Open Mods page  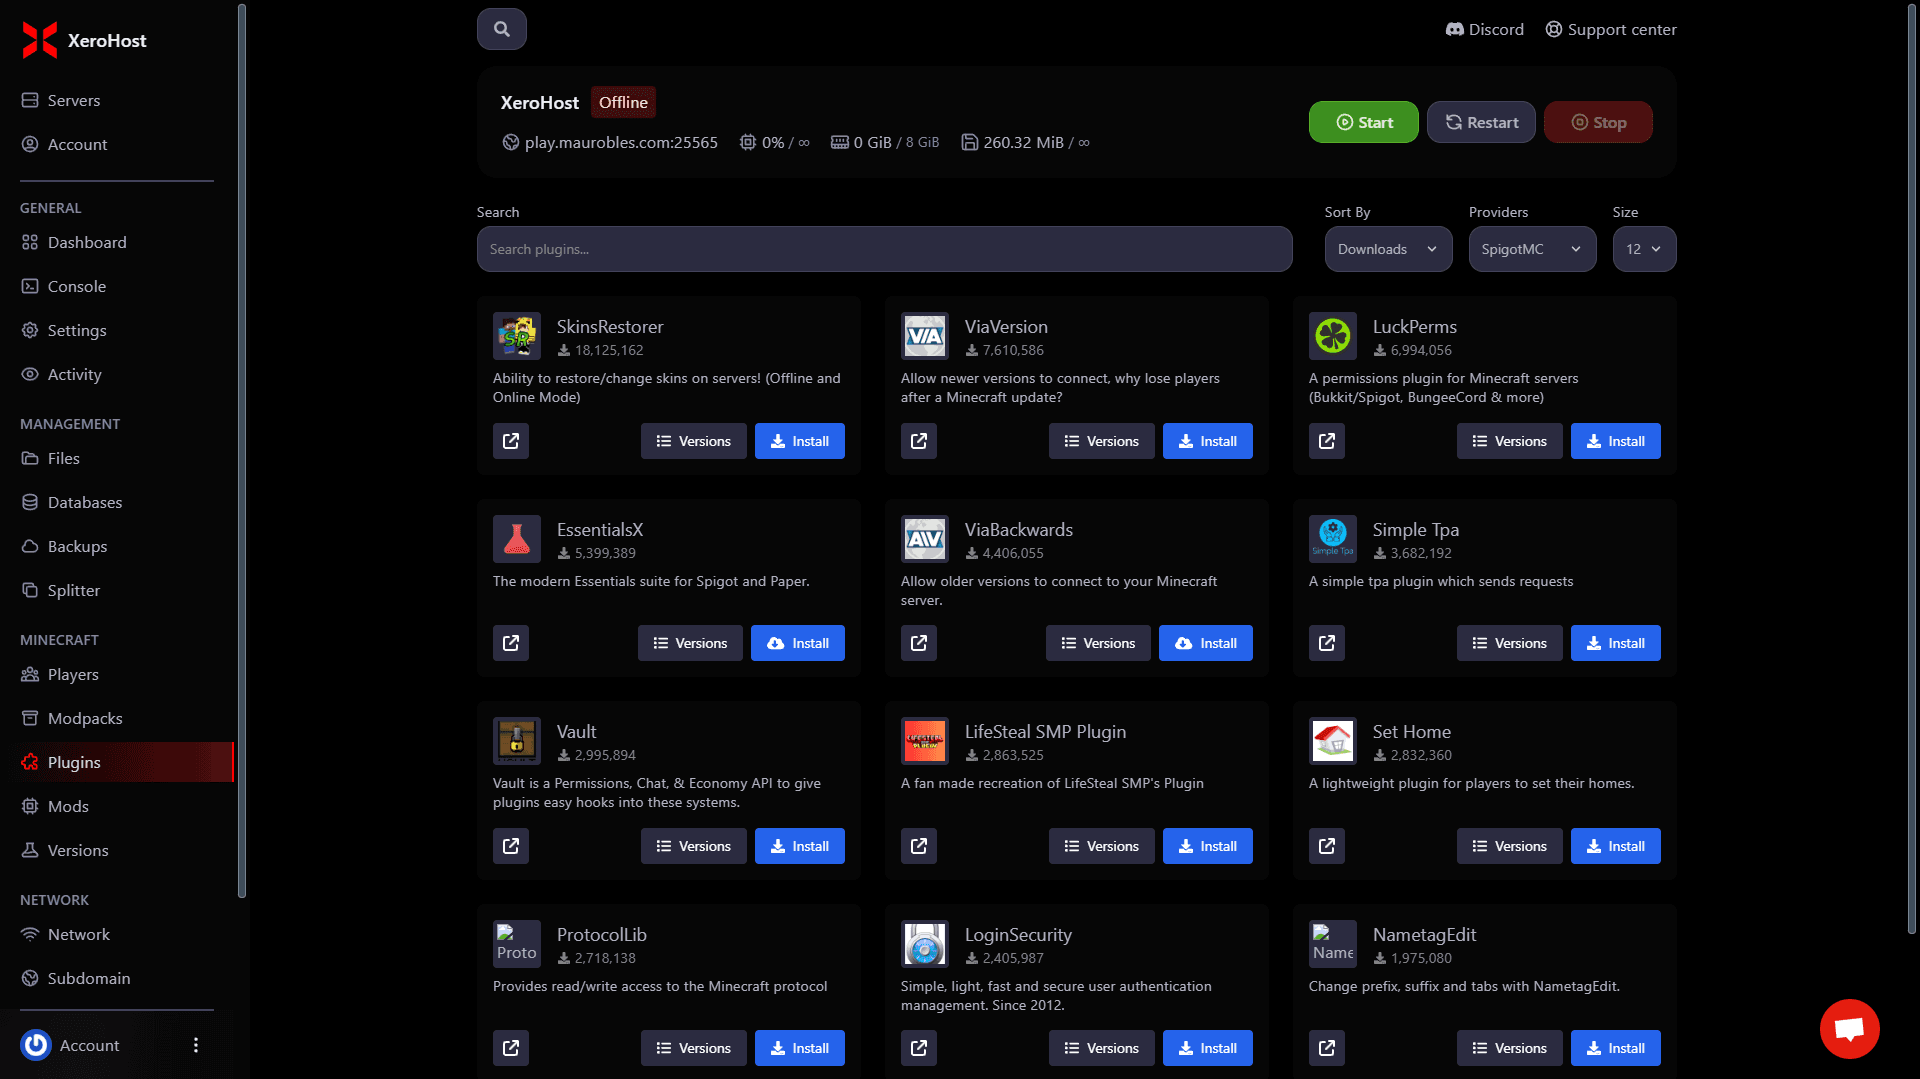pos(117,806)
